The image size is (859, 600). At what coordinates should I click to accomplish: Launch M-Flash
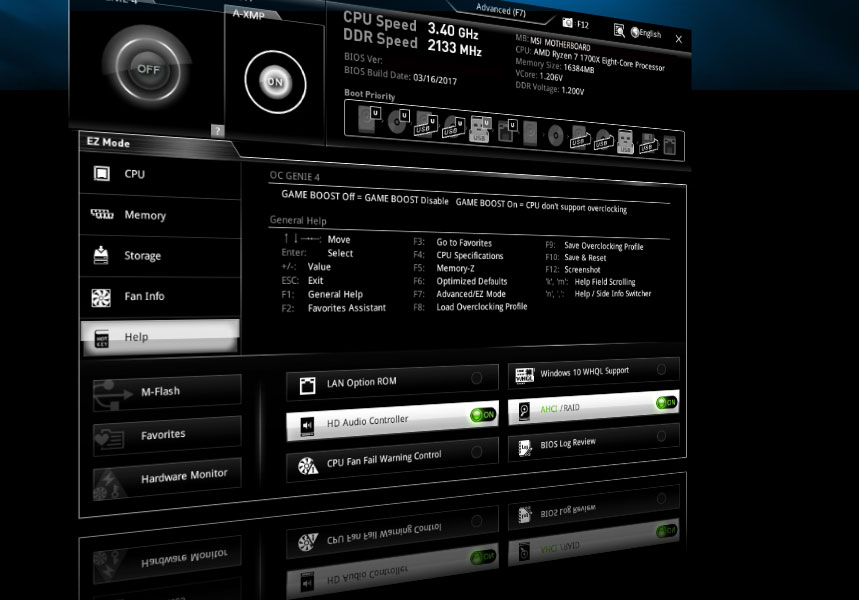(167, 392)
